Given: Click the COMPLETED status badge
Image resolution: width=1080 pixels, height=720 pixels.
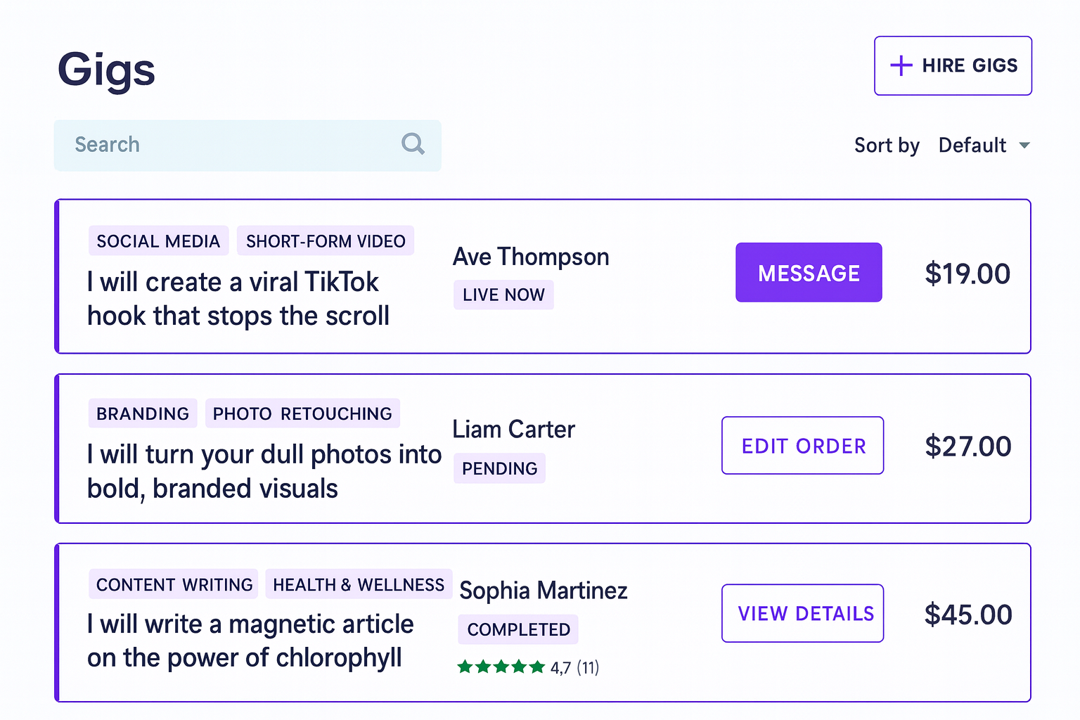Looking at the screenshot, I should (517, 629).
